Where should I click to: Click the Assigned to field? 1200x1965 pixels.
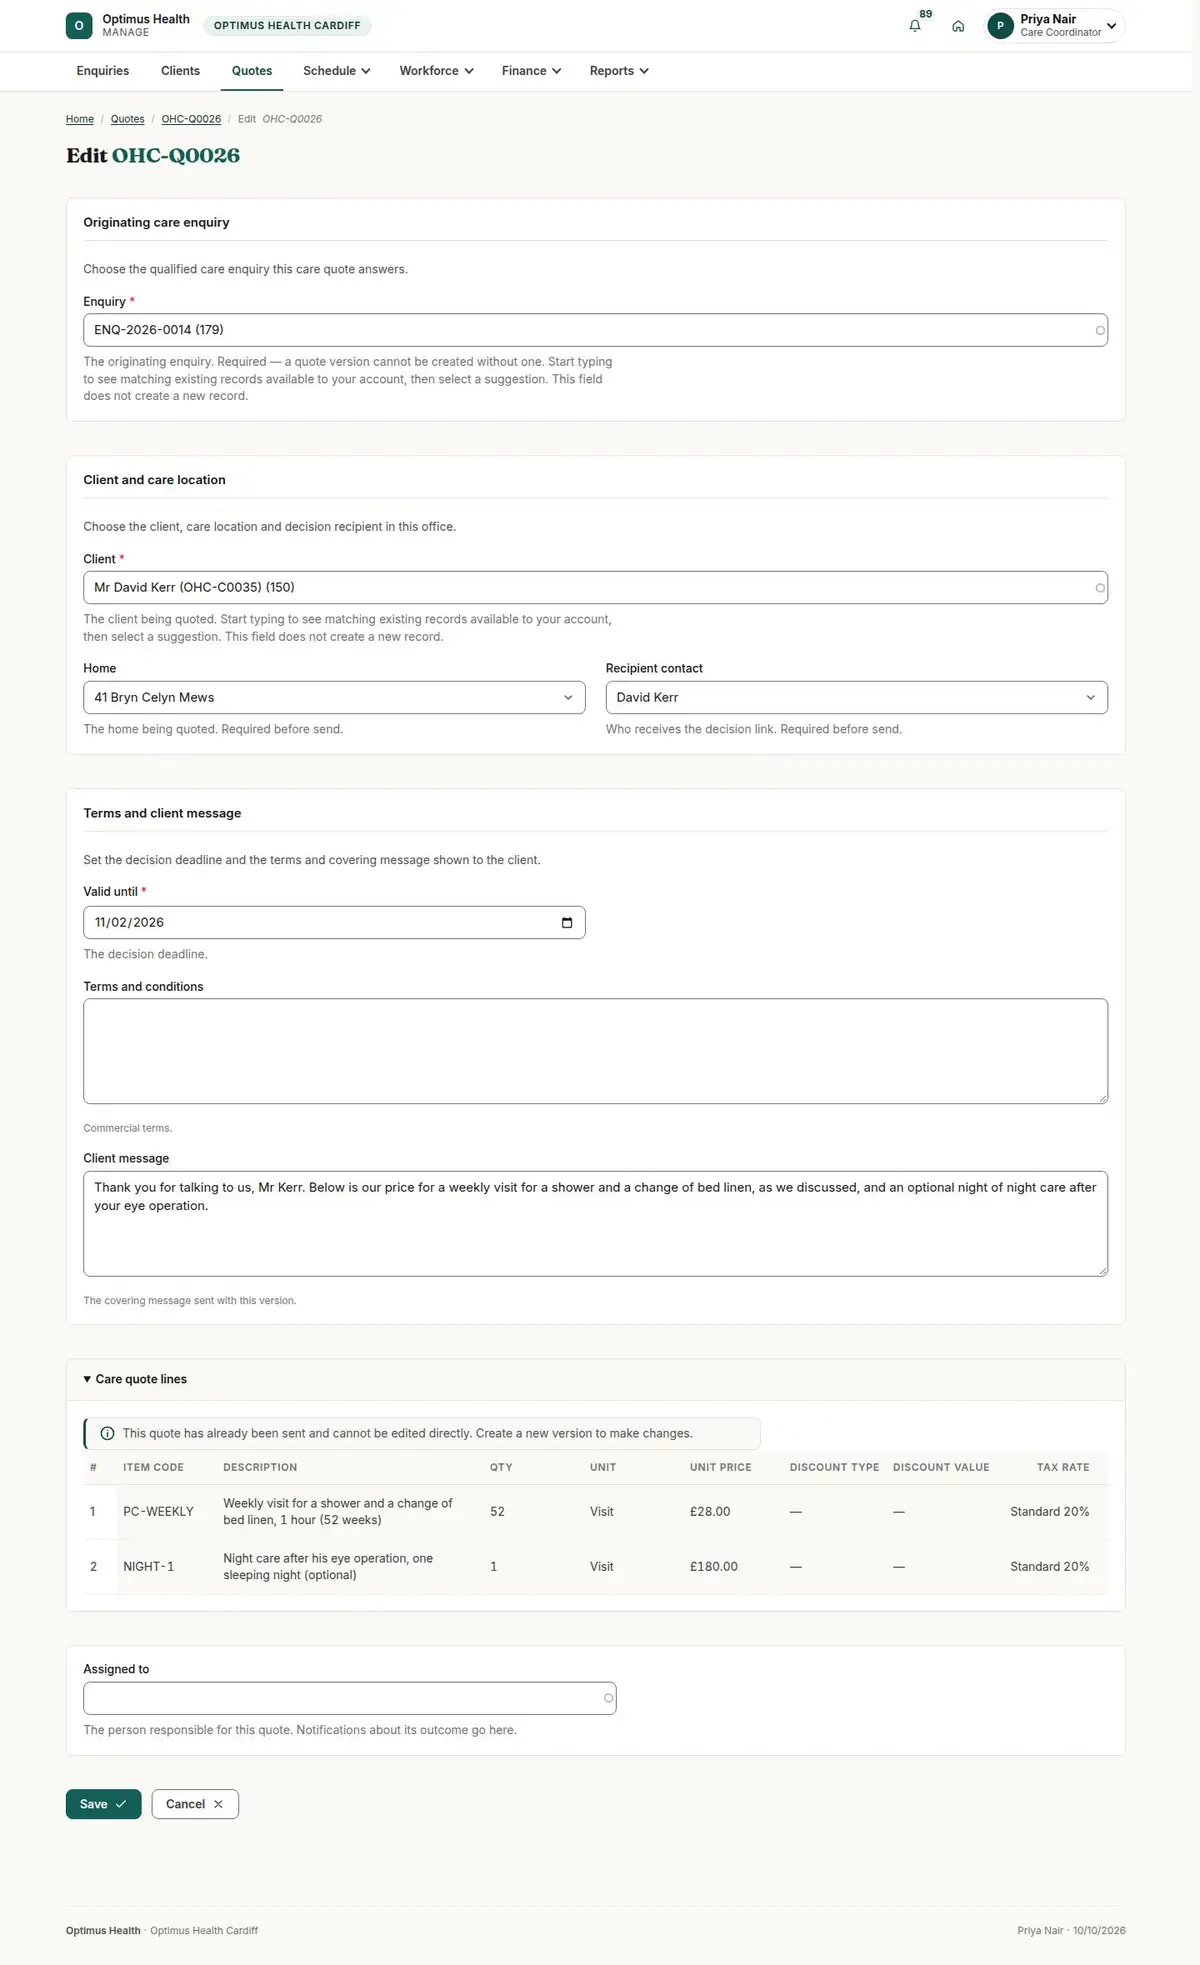click(x=349, y=1698)
